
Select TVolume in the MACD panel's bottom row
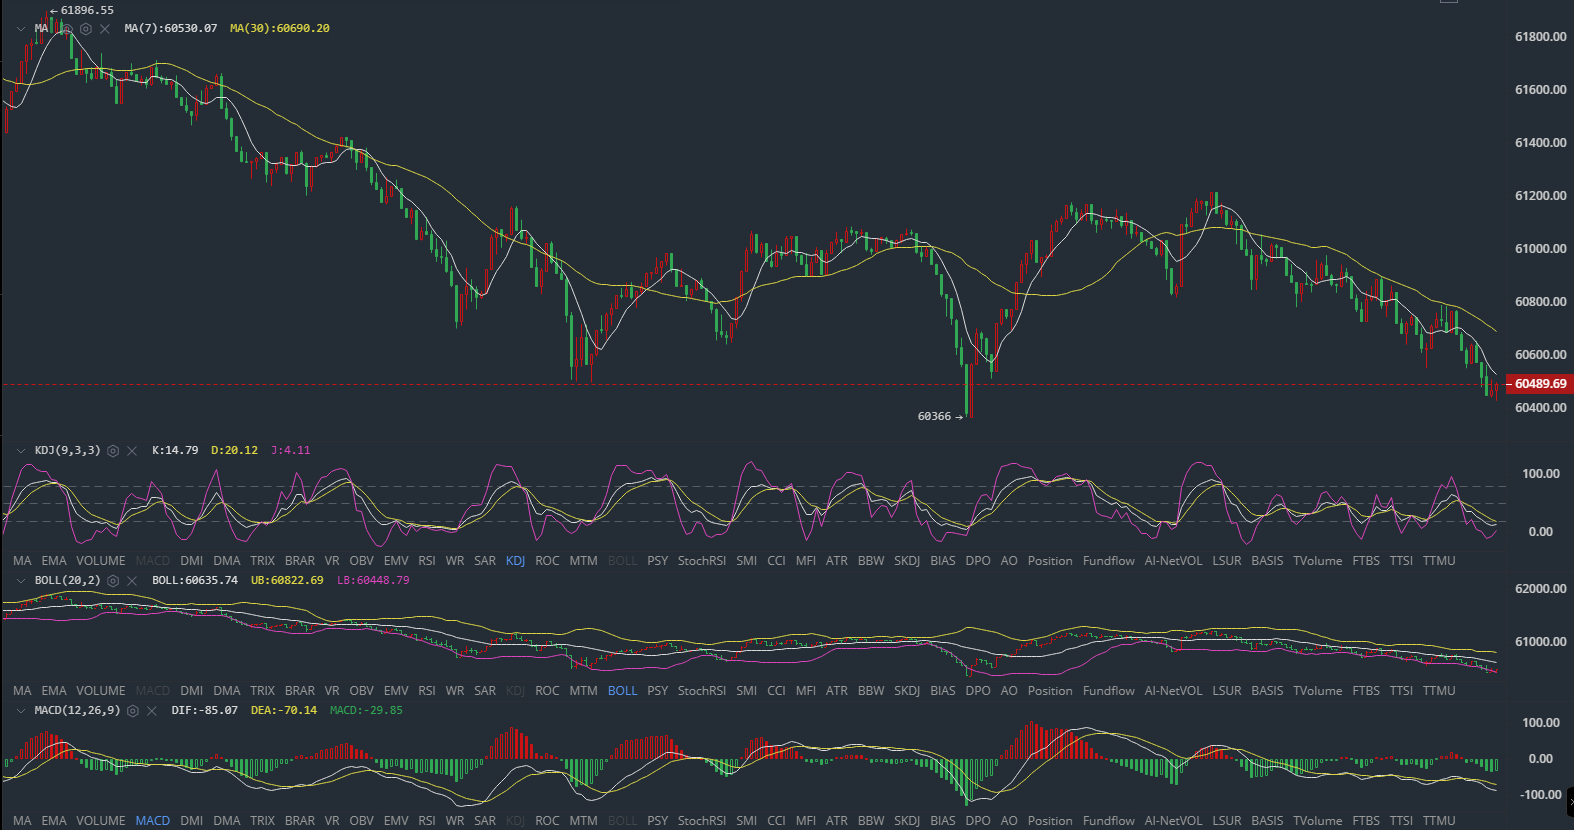pos(1318,821)
